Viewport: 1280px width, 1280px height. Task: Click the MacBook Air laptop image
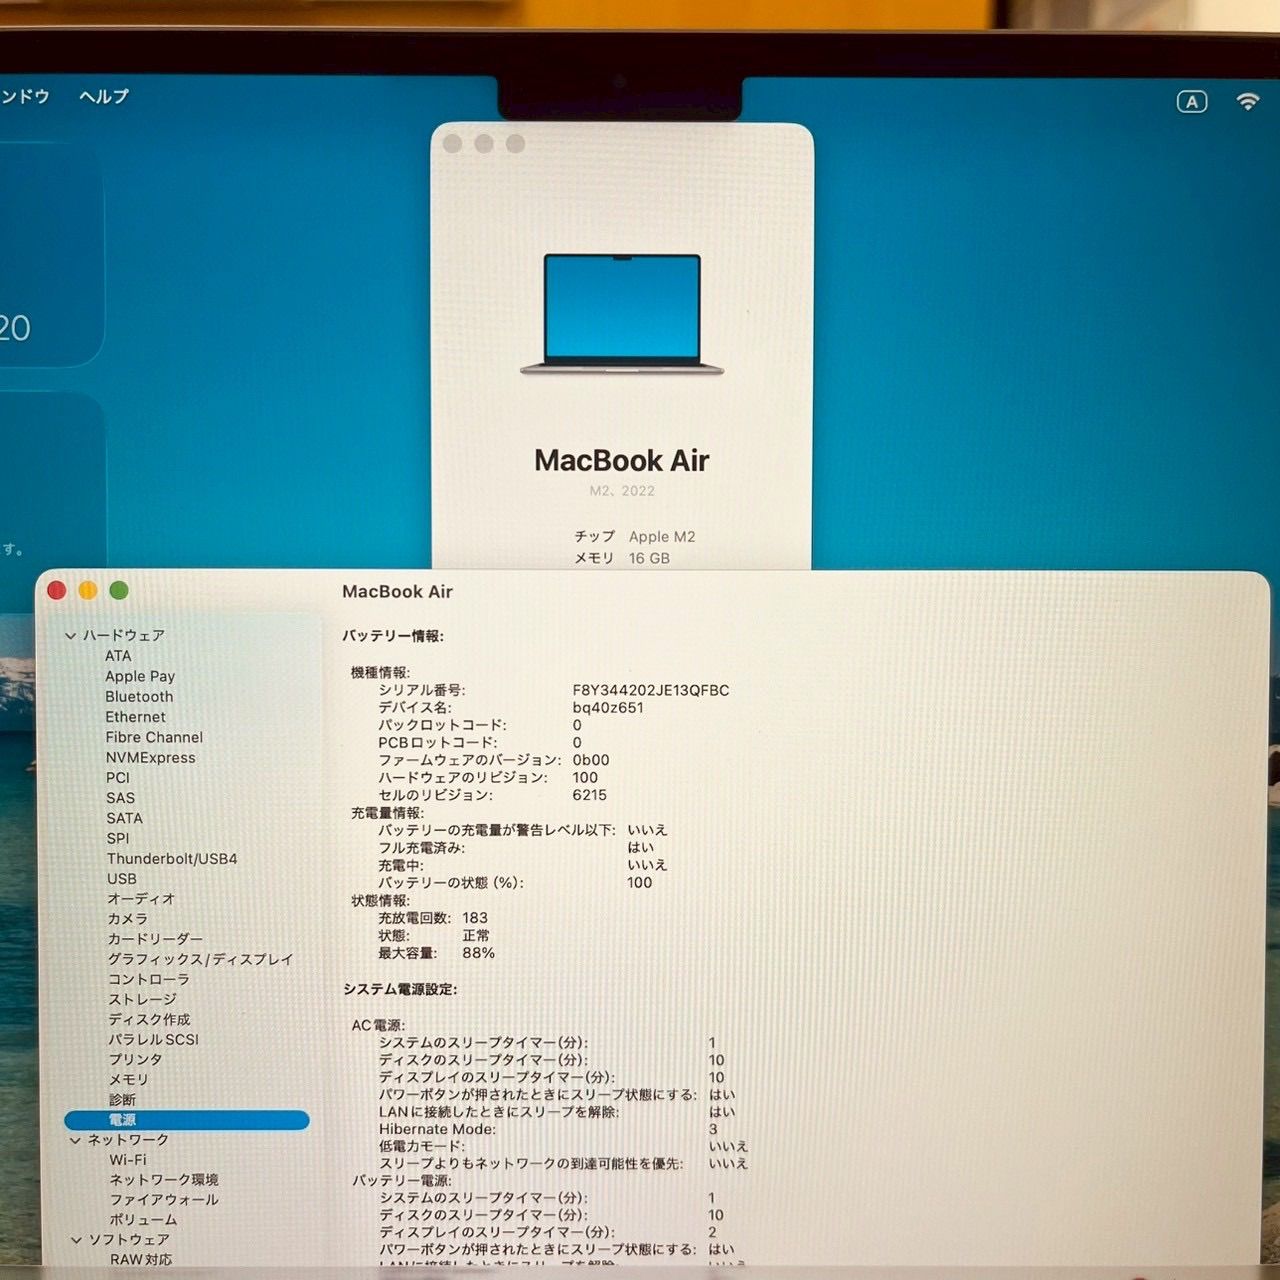pyautogui.click(x=622, y=315)
